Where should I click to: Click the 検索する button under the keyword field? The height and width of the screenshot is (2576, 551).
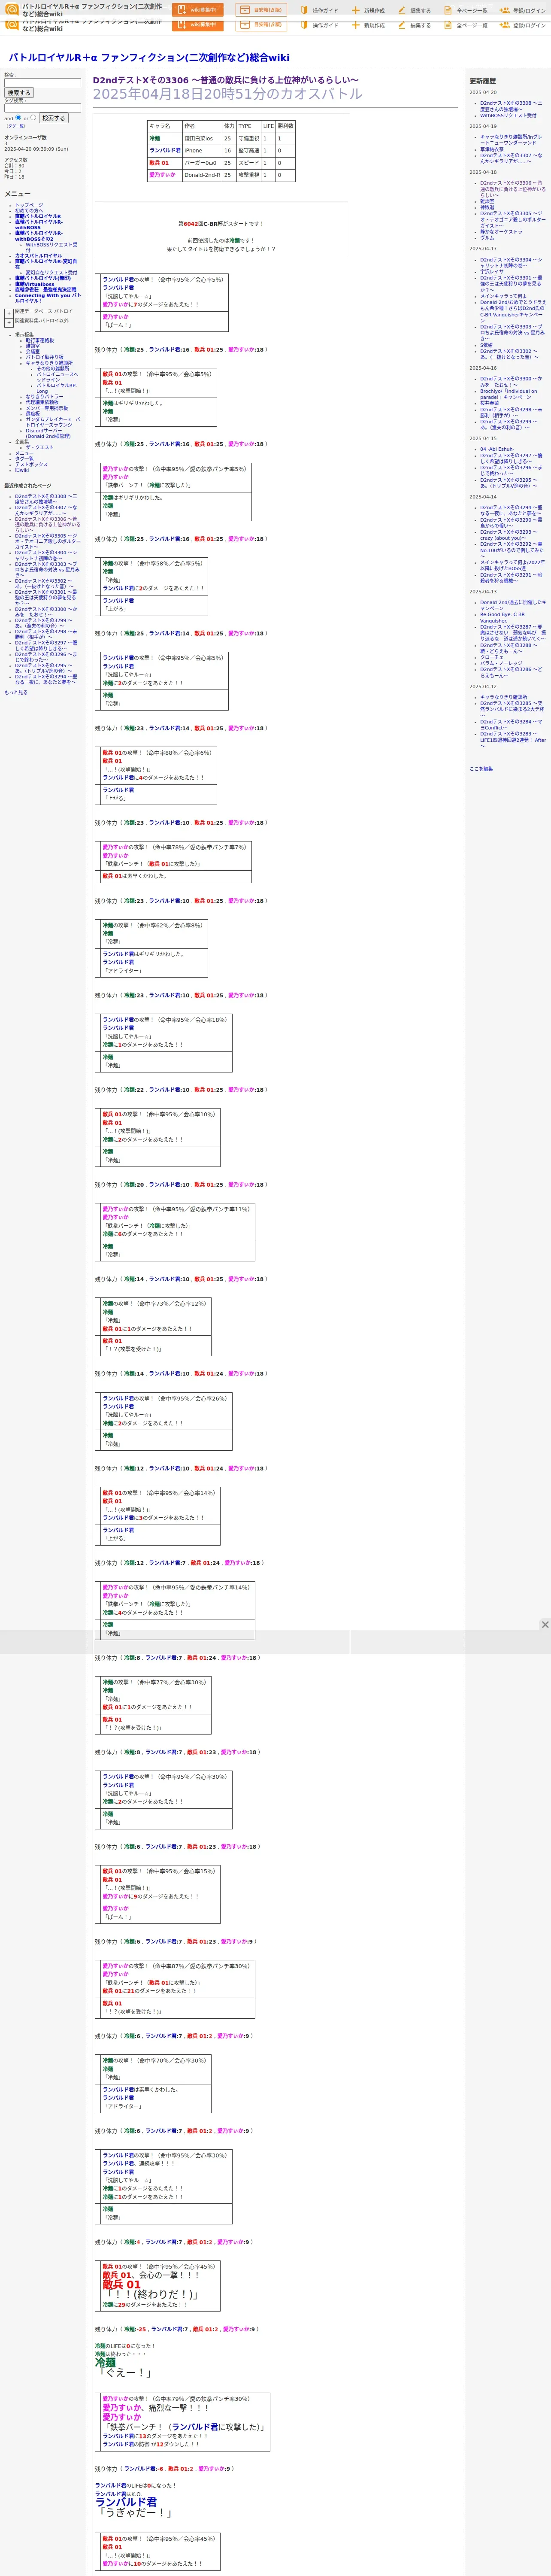tap(19, 93)
